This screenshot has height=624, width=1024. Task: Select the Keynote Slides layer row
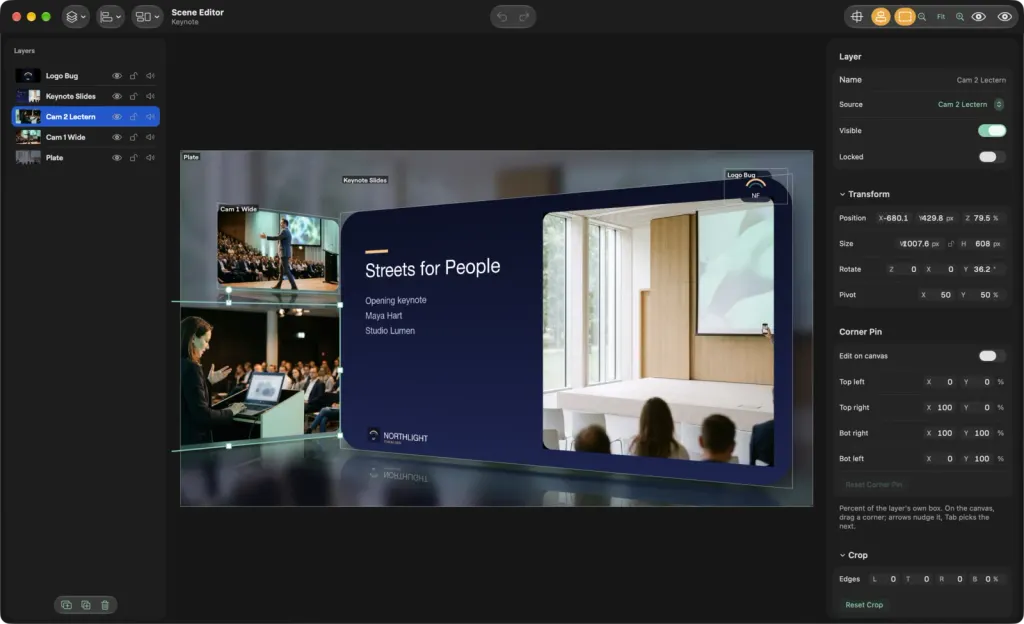[x=86, y=96]
